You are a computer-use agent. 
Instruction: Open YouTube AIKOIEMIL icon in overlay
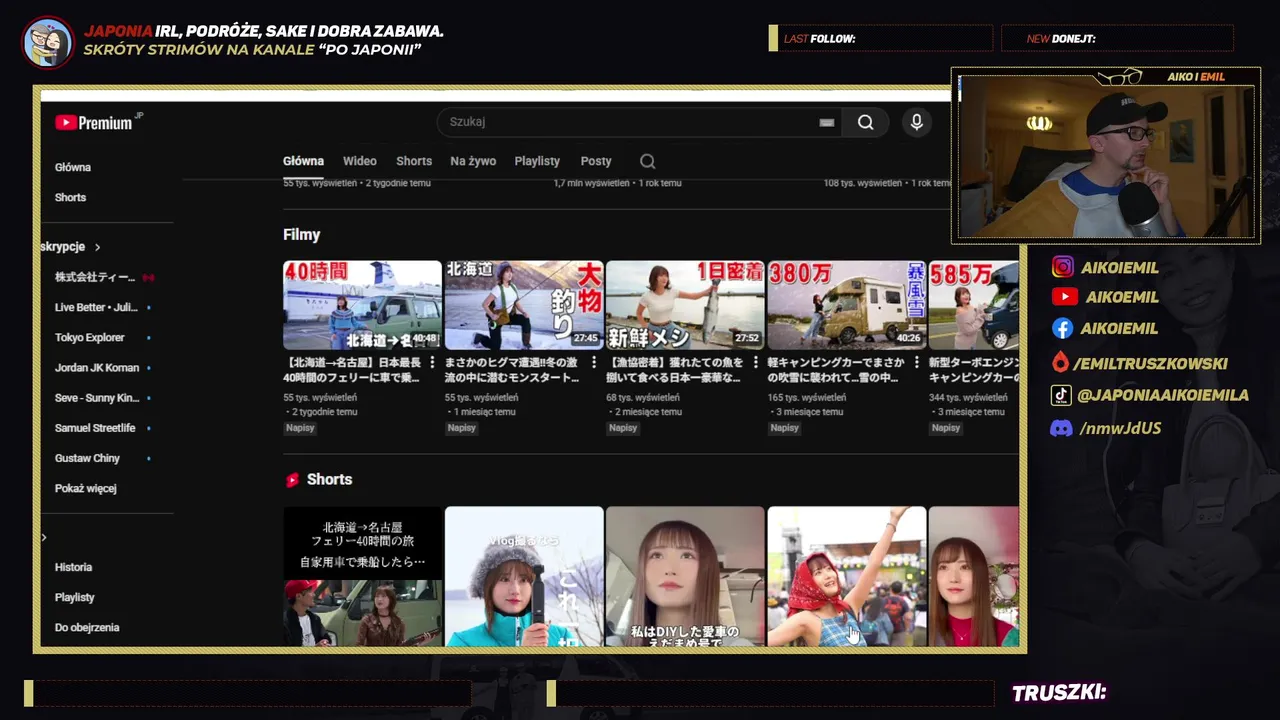(1064, 297)
